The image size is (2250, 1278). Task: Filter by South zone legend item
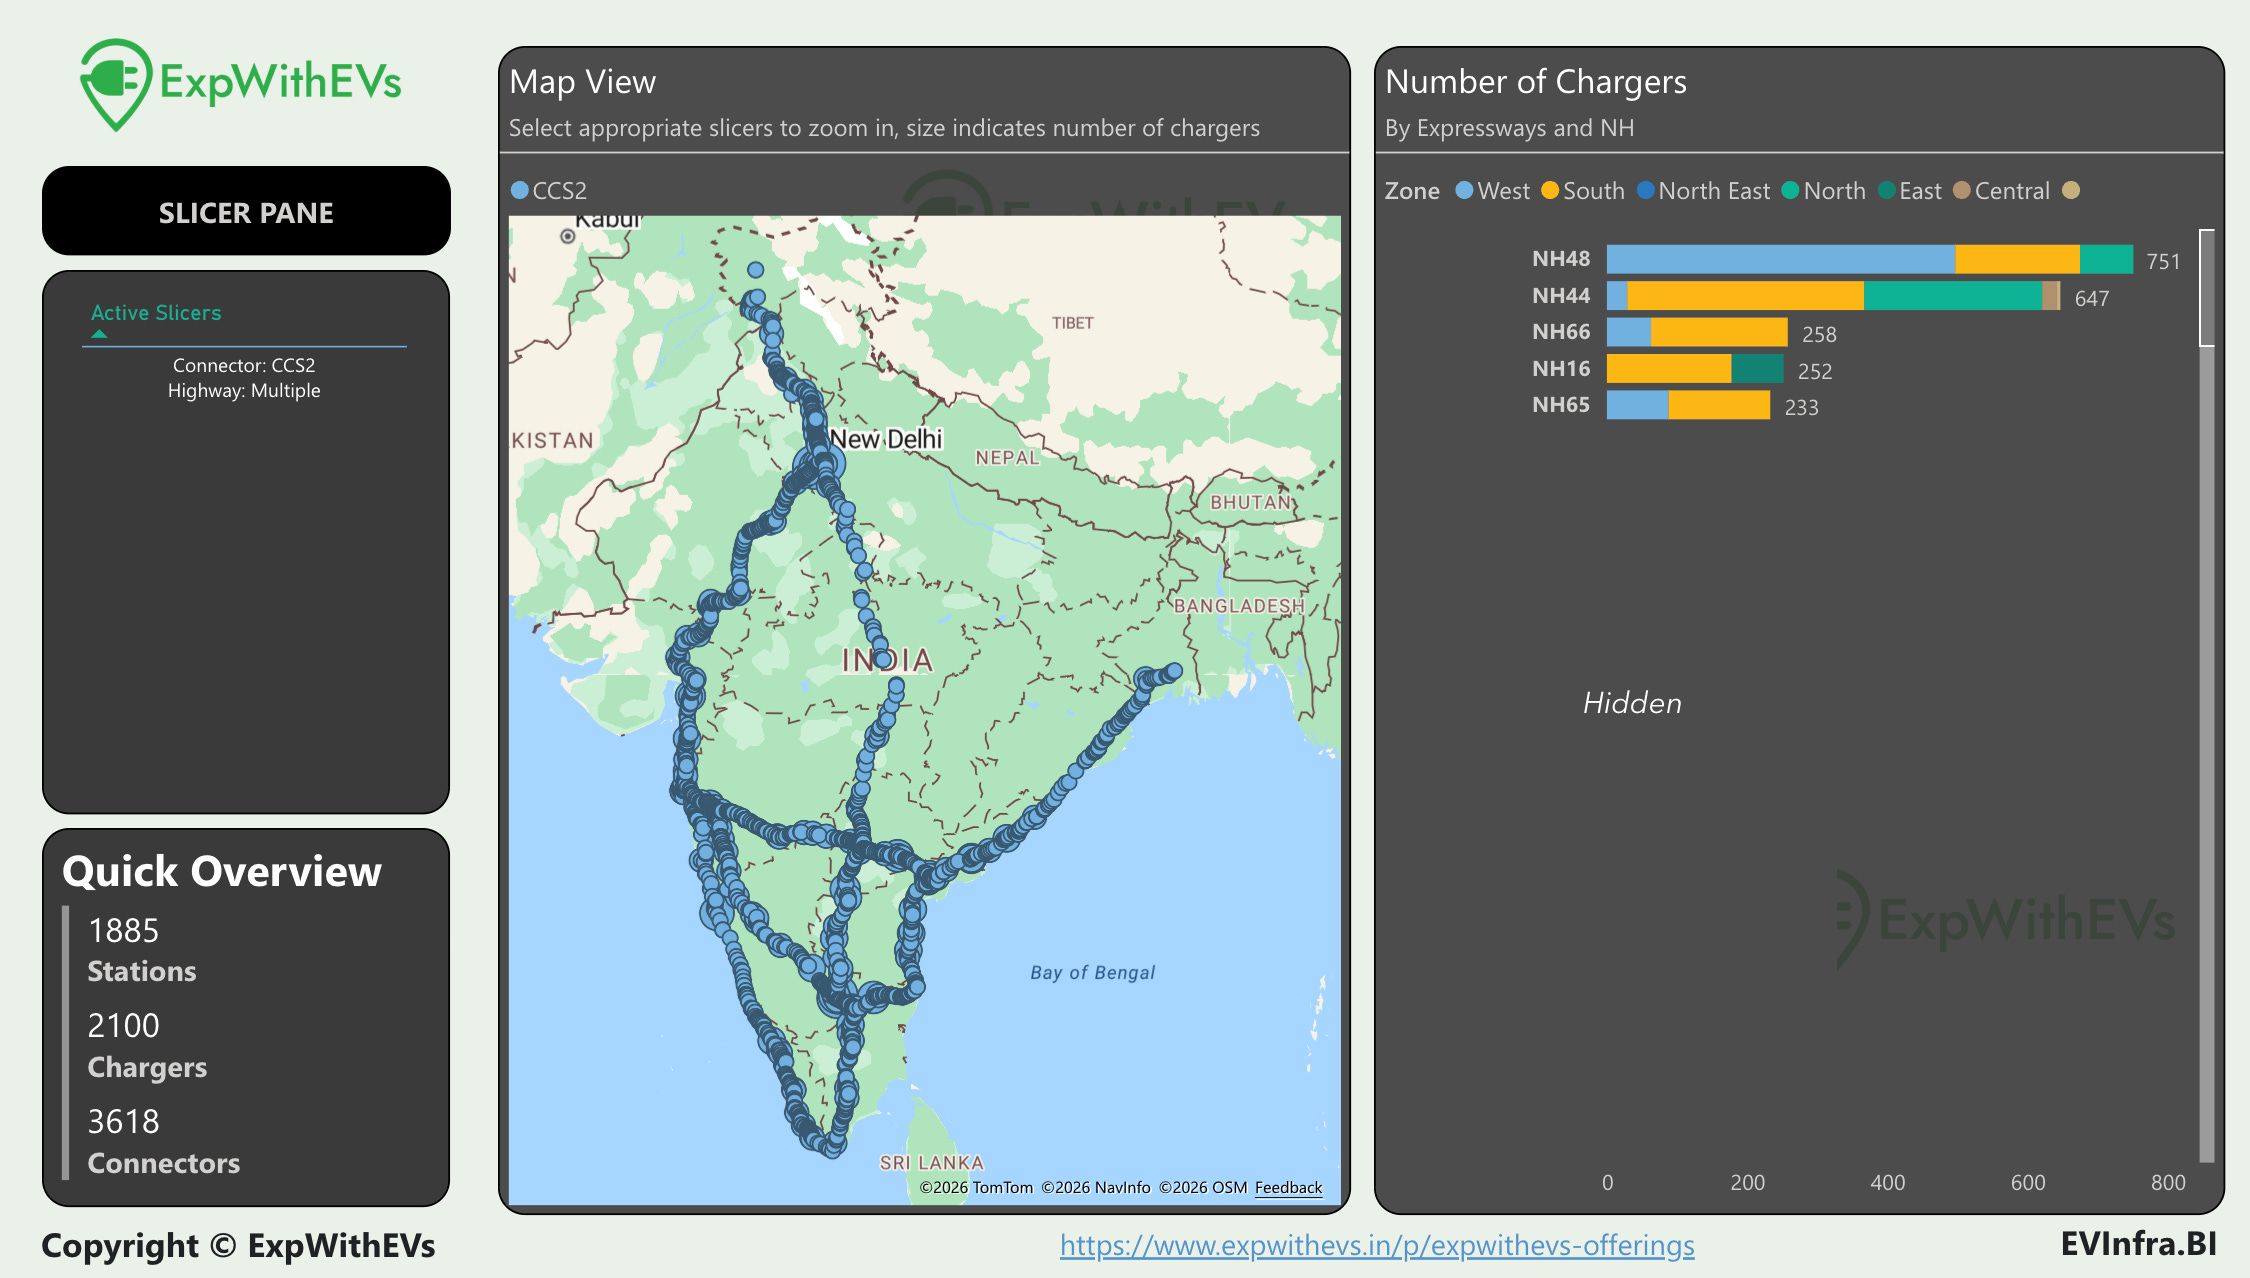click(x=1593, y=191)
